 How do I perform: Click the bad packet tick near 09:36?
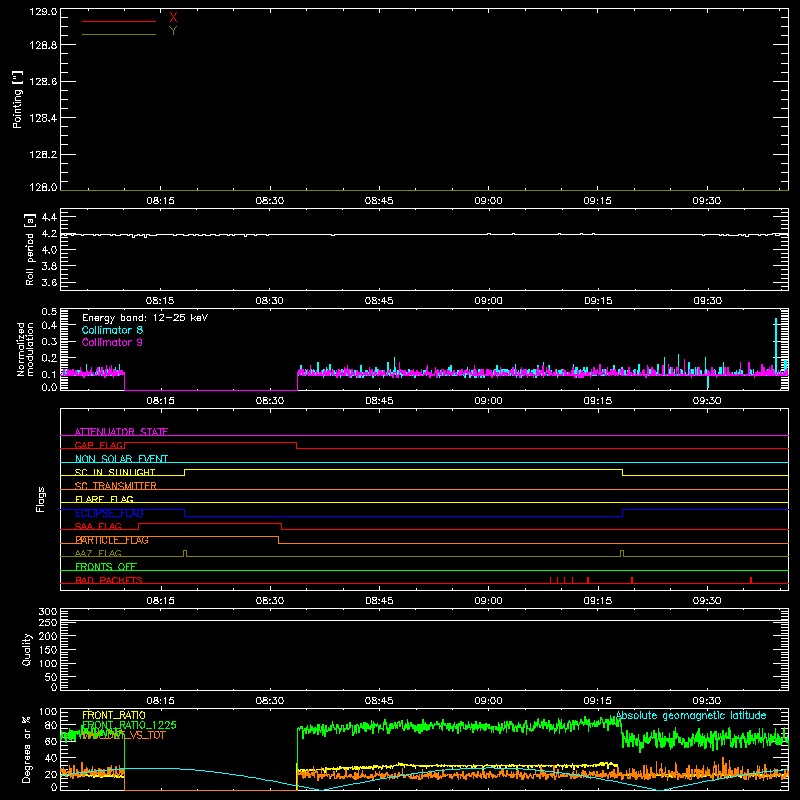(751, 580)
